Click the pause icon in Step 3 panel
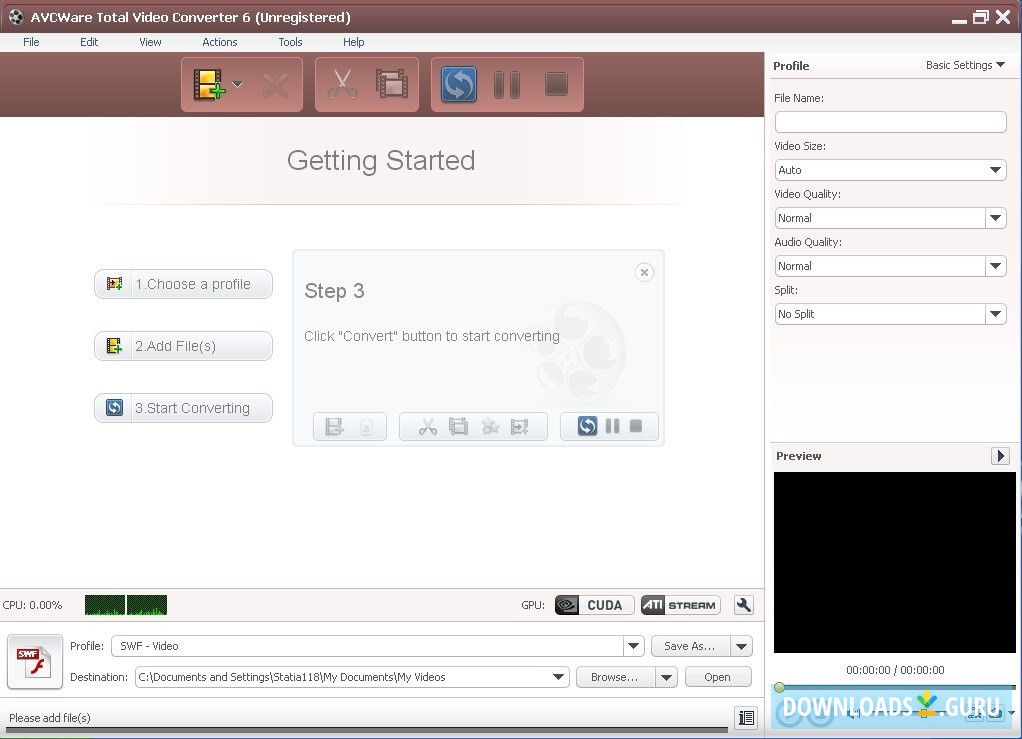 [x=613, y=426]
